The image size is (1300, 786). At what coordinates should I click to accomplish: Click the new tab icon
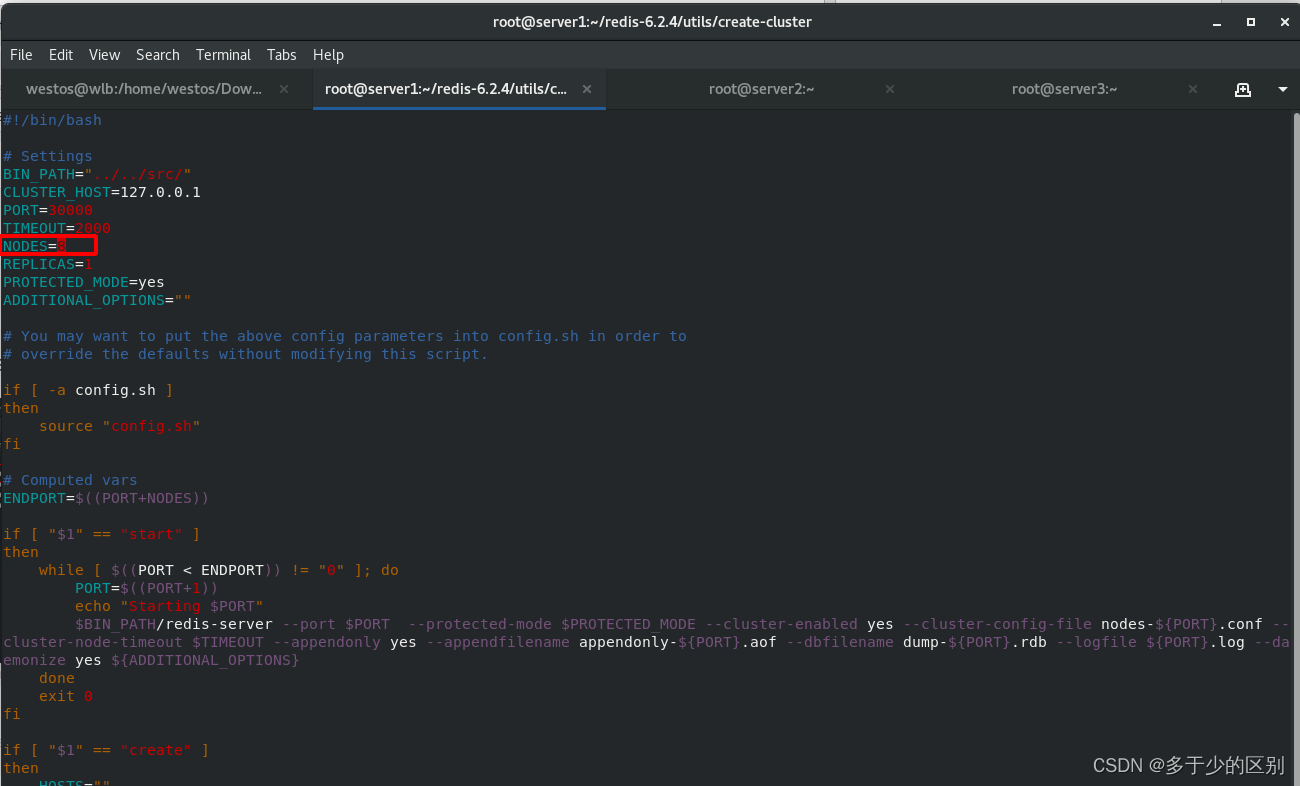coord(1243,89)
